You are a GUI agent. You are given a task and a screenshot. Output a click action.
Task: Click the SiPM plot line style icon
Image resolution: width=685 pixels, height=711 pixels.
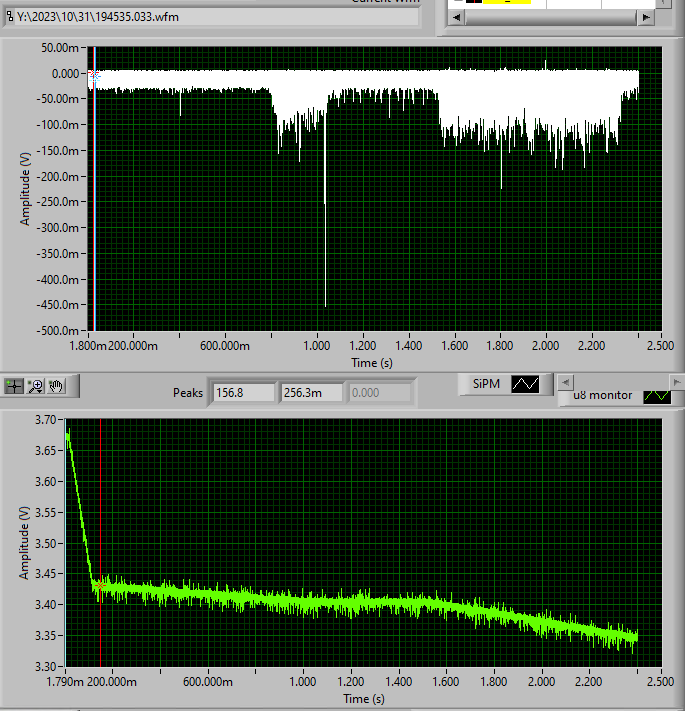tap(525, 385)
